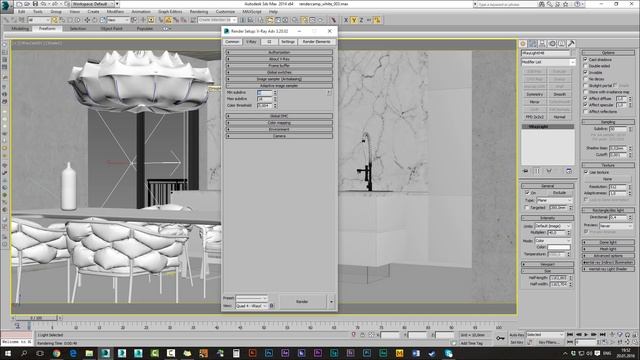Toggle Skylight portal checkbox

tap(585, 86)
